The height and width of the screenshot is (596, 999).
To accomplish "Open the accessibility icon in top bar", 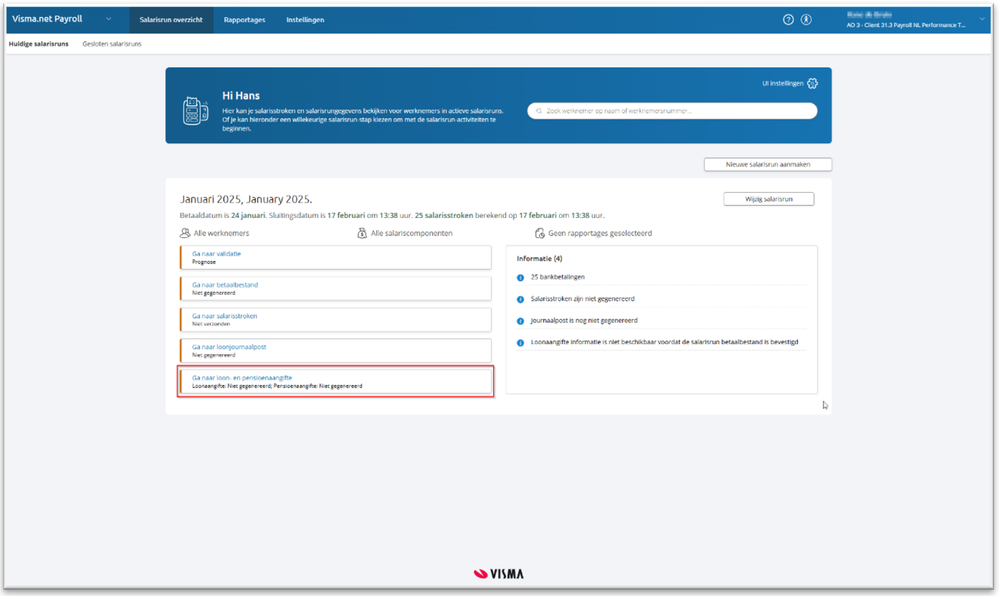I will pyautogui.click(x=806, y=20).
